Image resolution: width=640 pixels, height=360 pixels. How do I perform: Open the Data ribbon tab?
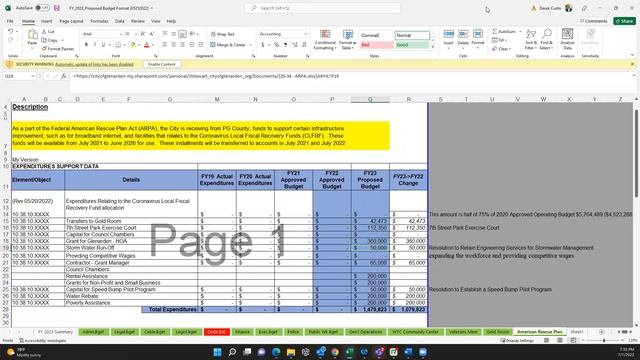(120, 21)
